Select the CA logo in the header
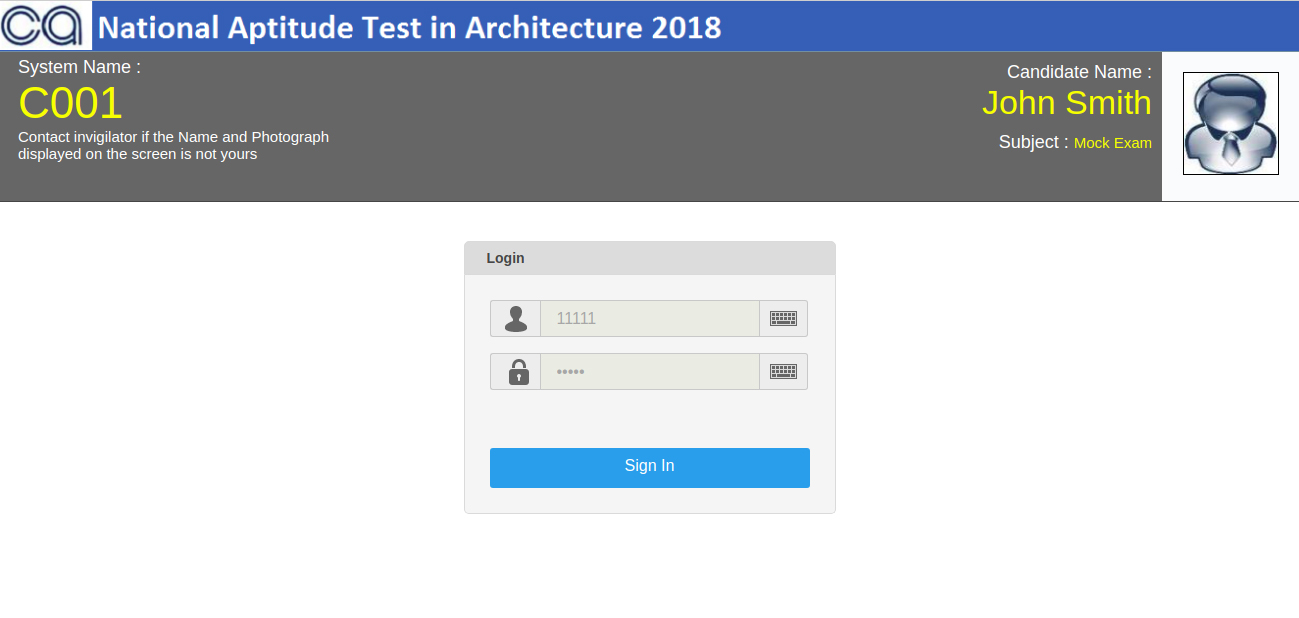The height and width of the screenshot is (618, 1299). click(x=45, y=25)
